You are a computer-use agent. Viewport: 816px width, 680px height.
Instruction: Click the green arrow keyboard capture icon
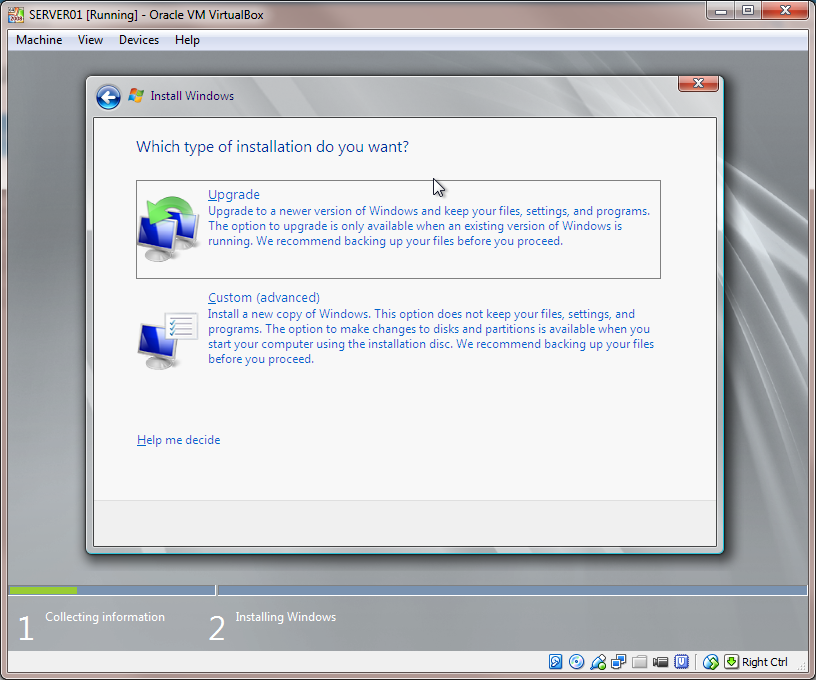tap(731, 662)
